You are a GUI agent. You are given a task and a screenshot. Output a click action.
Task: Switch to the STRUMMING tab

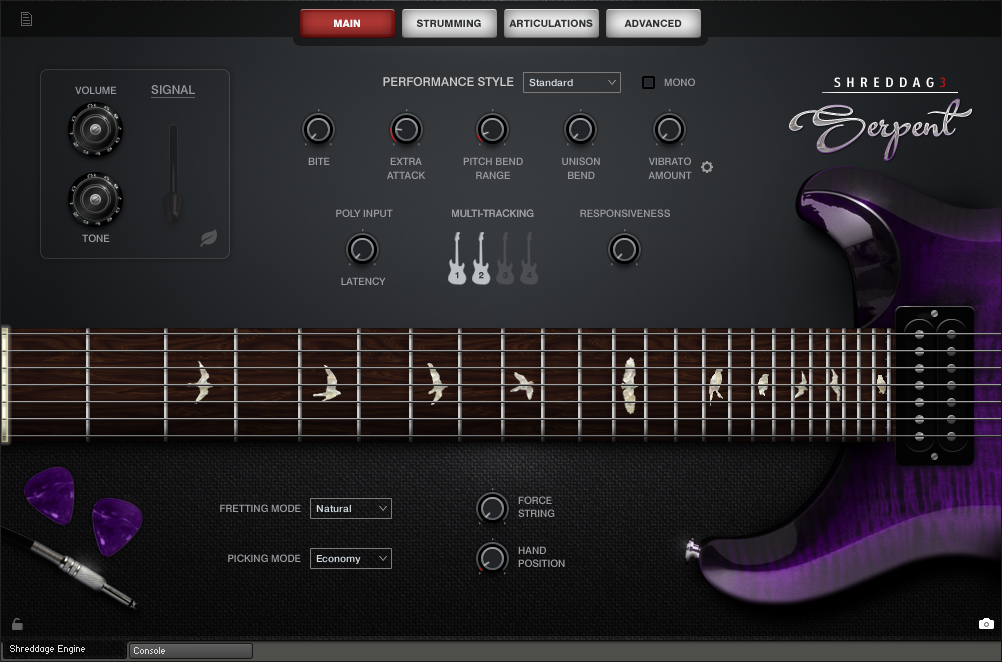pos(449,22)
